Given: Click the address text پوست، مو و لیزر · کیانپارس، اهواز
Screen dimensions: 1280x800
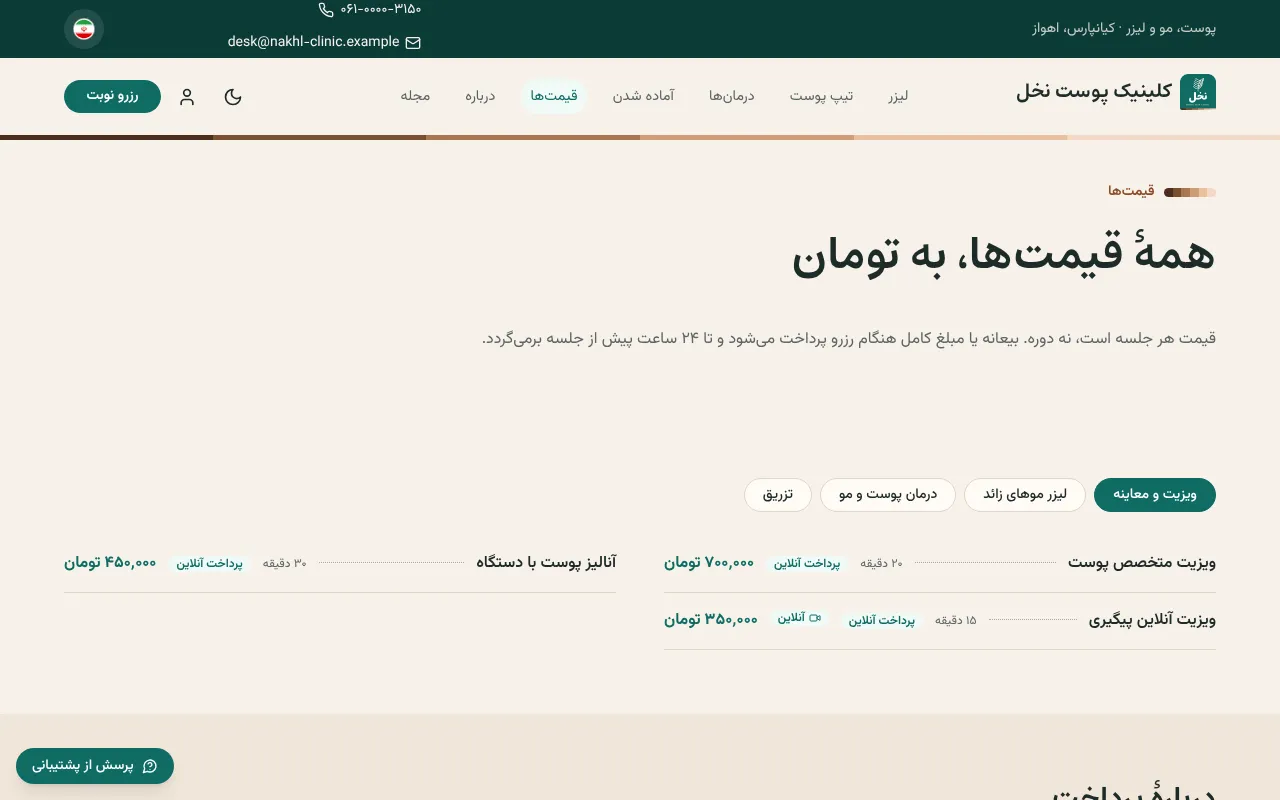Looking at the screenshot, I should 1124,28.
